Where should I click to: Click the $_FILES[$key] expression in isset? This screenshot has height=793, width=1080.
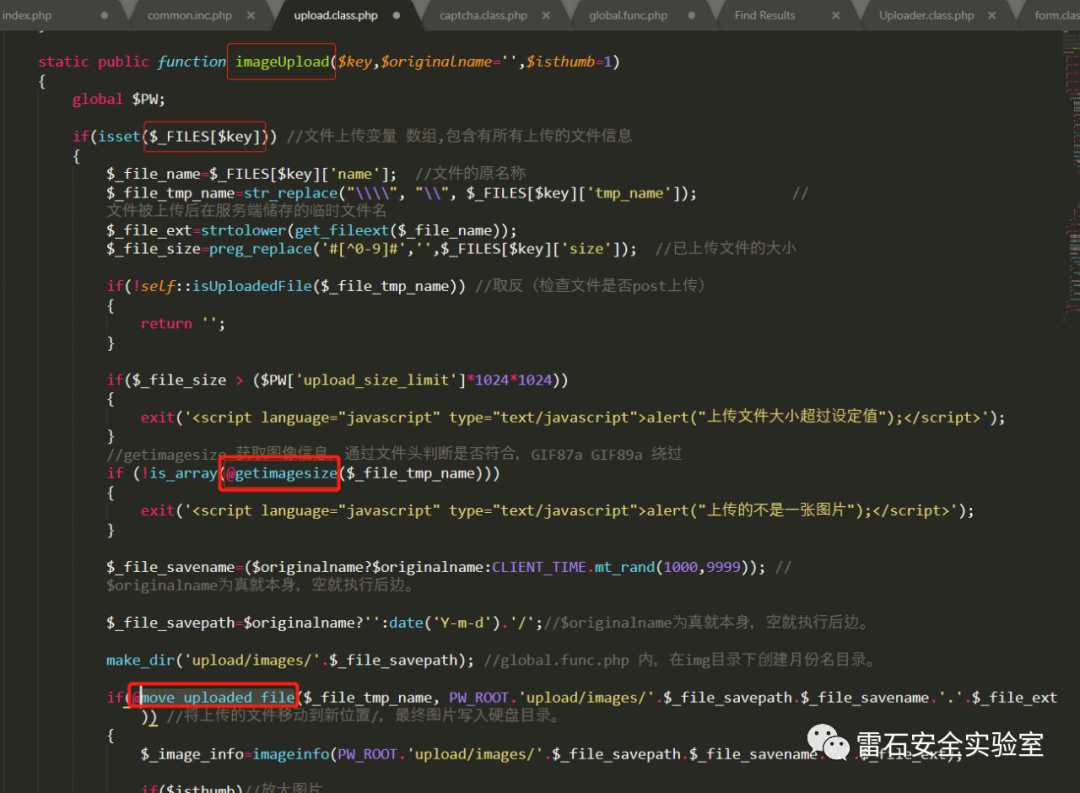[x=205, y=136]
